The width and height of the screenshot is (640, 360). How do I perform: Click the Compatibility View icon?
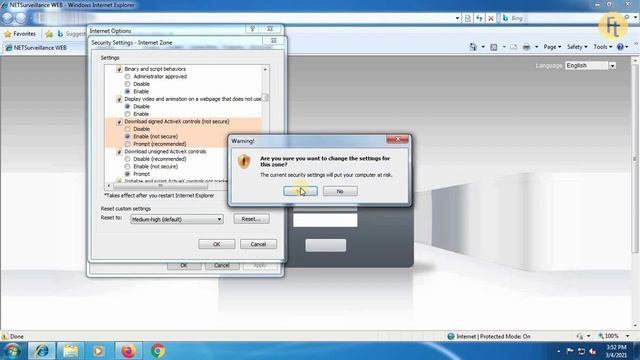pyautogui.click(x=468, y=18)
